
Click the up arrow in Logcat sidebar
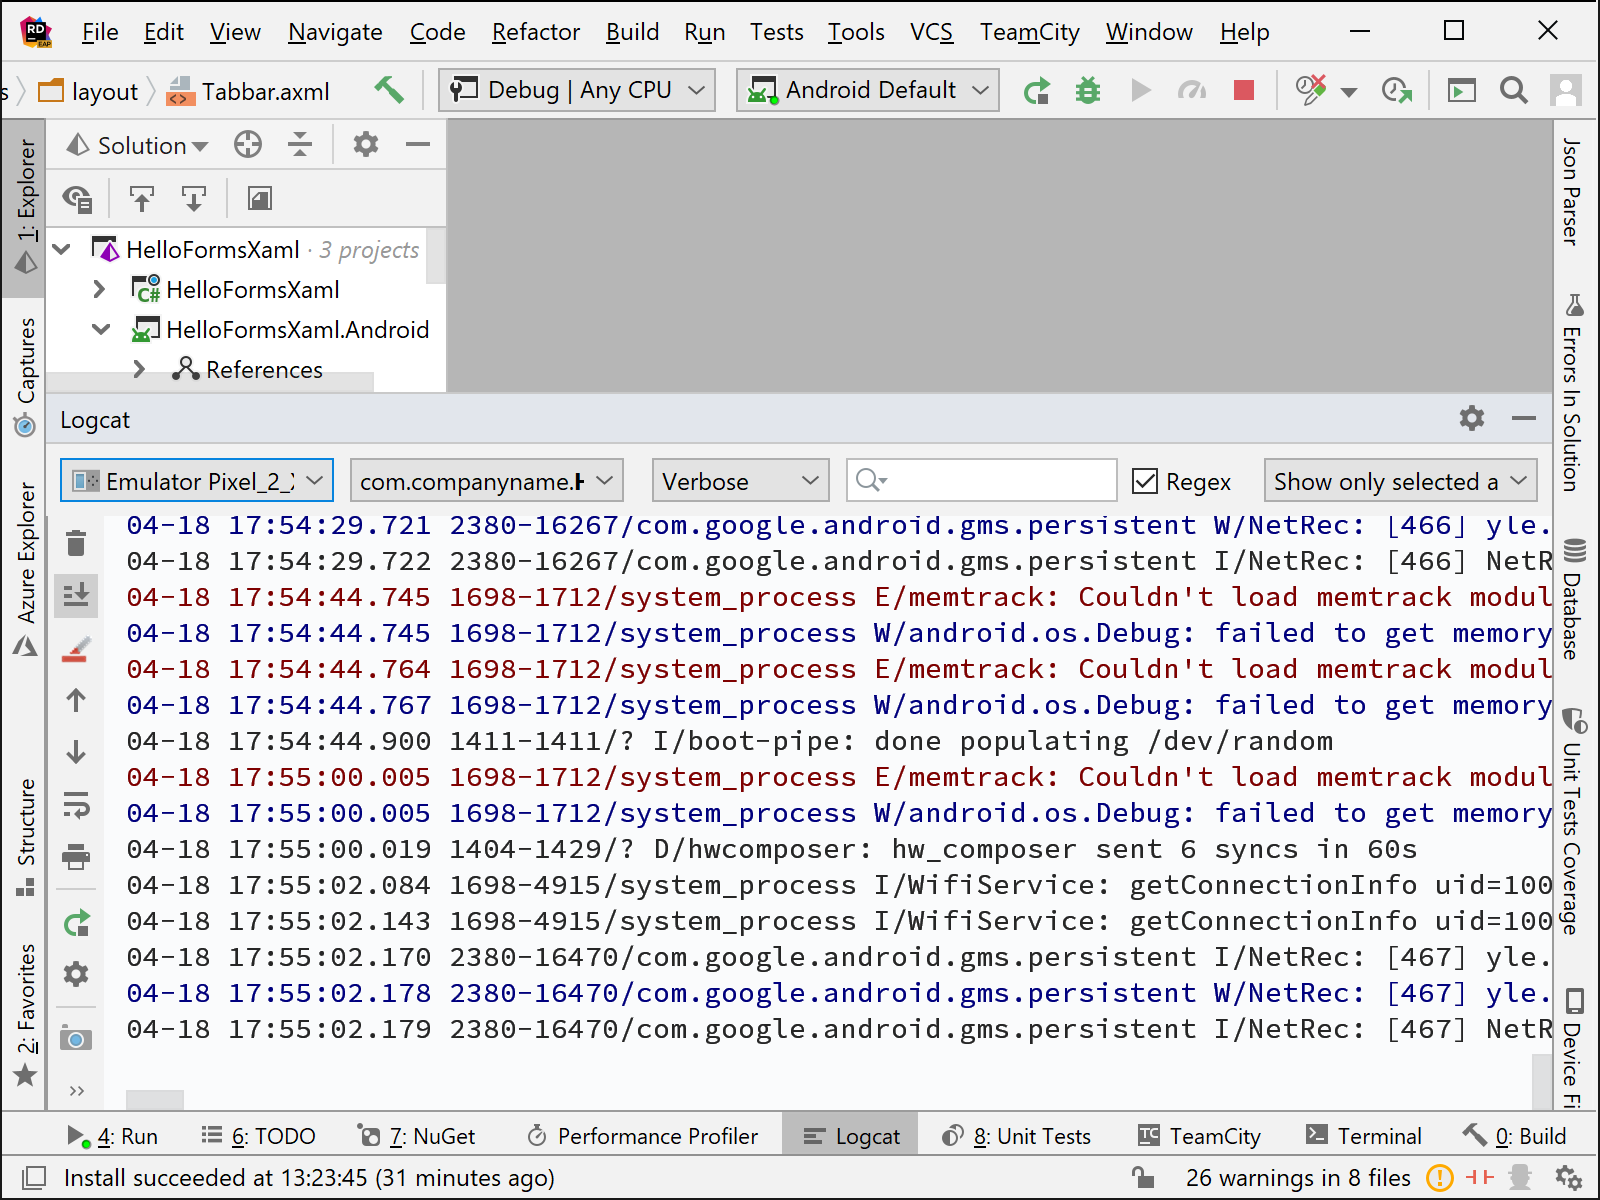[x=76, y=701]
